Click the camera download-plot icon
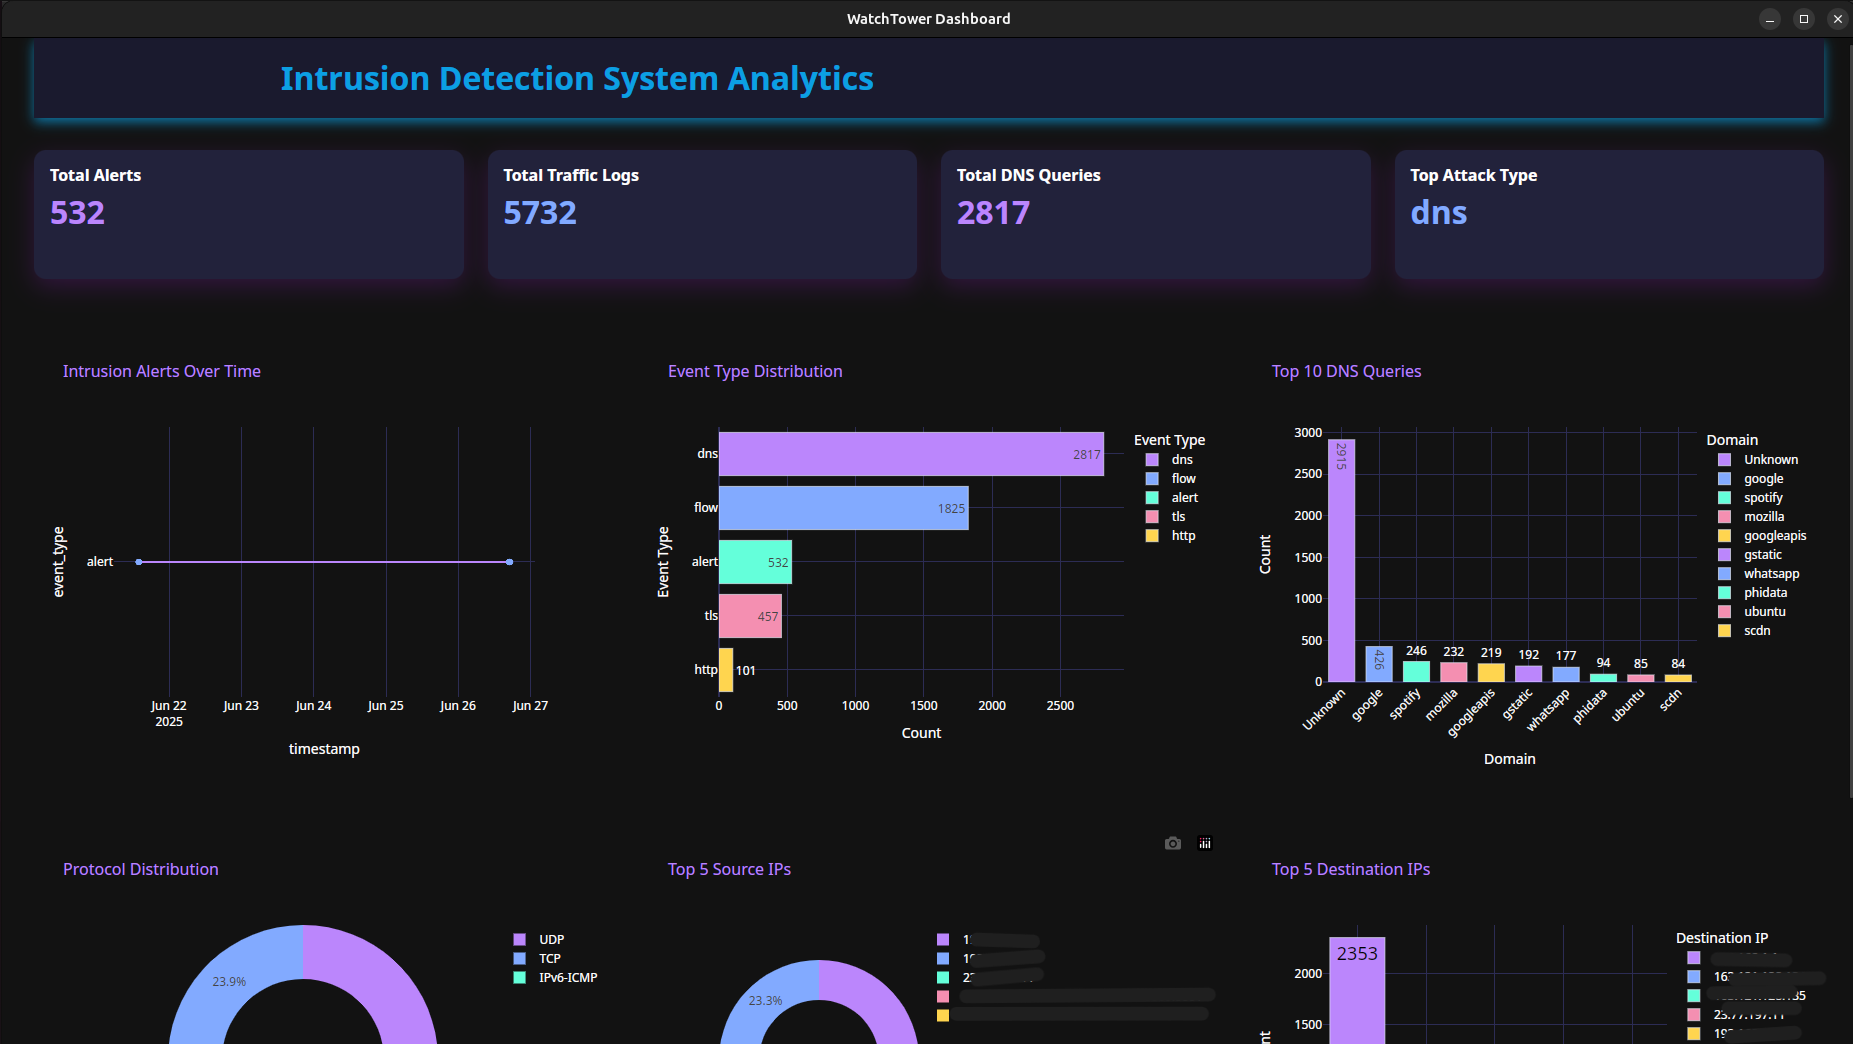The width and height of the screenshot is (1853, 1044). [x=1173, y=843]
